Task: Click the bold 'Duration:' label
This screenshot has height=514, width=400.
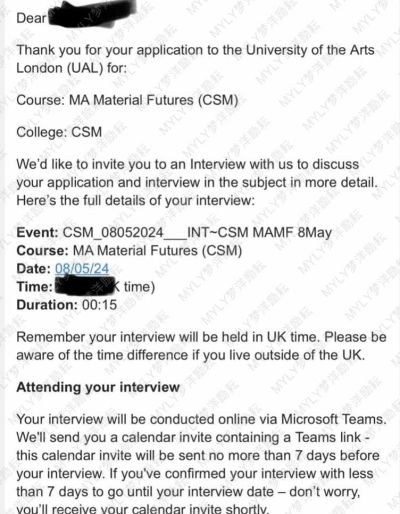Action: click(47, 305)
